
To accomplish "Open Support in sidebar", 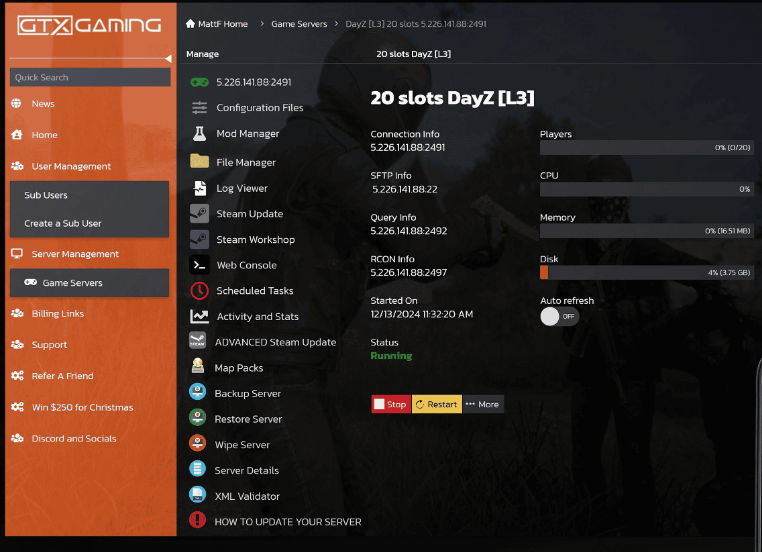I will [49, 345].
